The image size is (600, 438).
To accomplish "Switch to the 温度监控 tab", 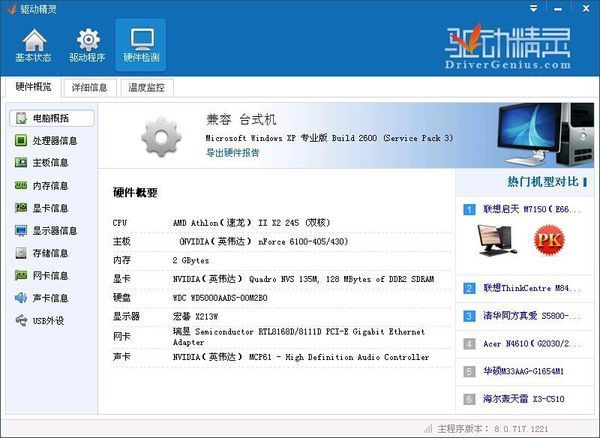I will (147, 88).
